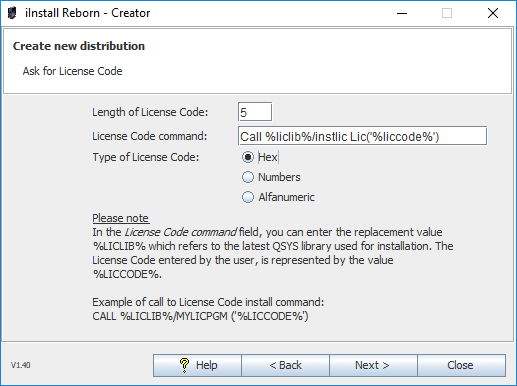Click the 'Length of License Code:' label

150,112
